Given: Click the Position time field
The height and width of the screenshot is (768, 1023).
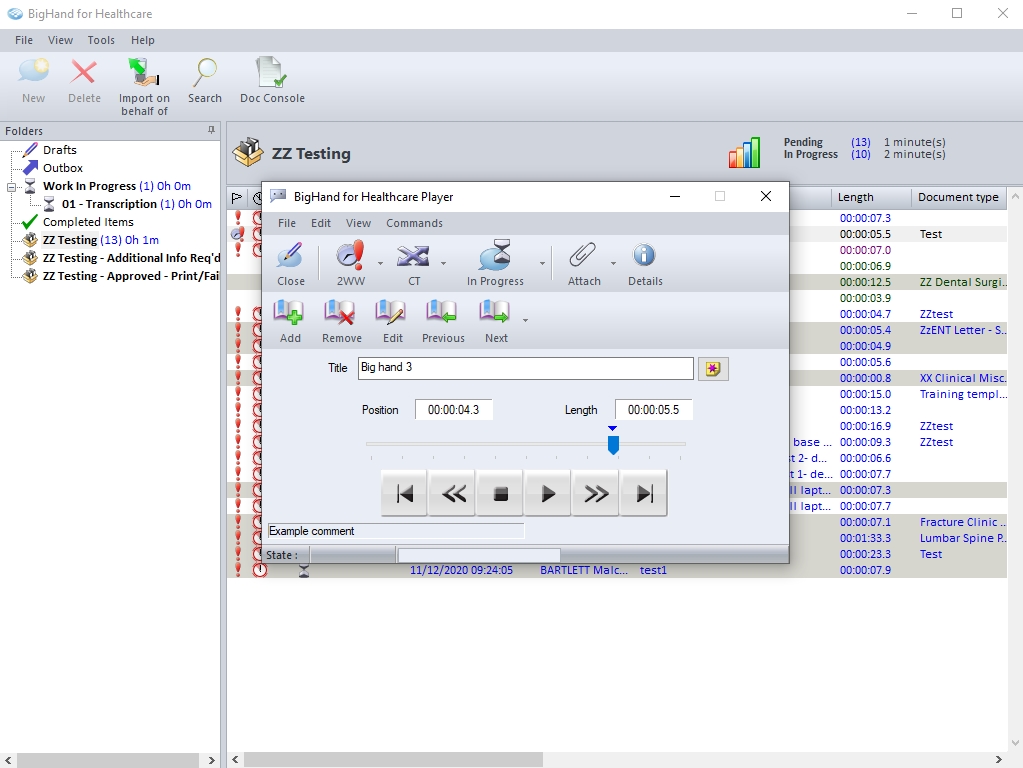Looking at the screenshot, I should tap(453, 410).
